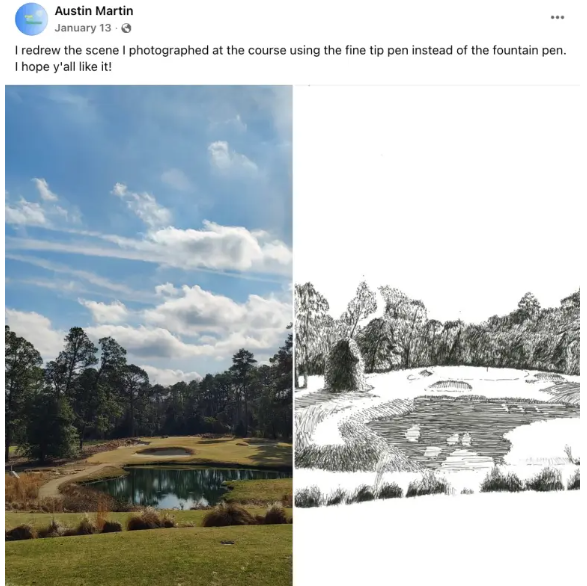Click the sketched grass tufts at drawing bottom
This screenshot has width=587, height=586.
(x=437, y=489)
